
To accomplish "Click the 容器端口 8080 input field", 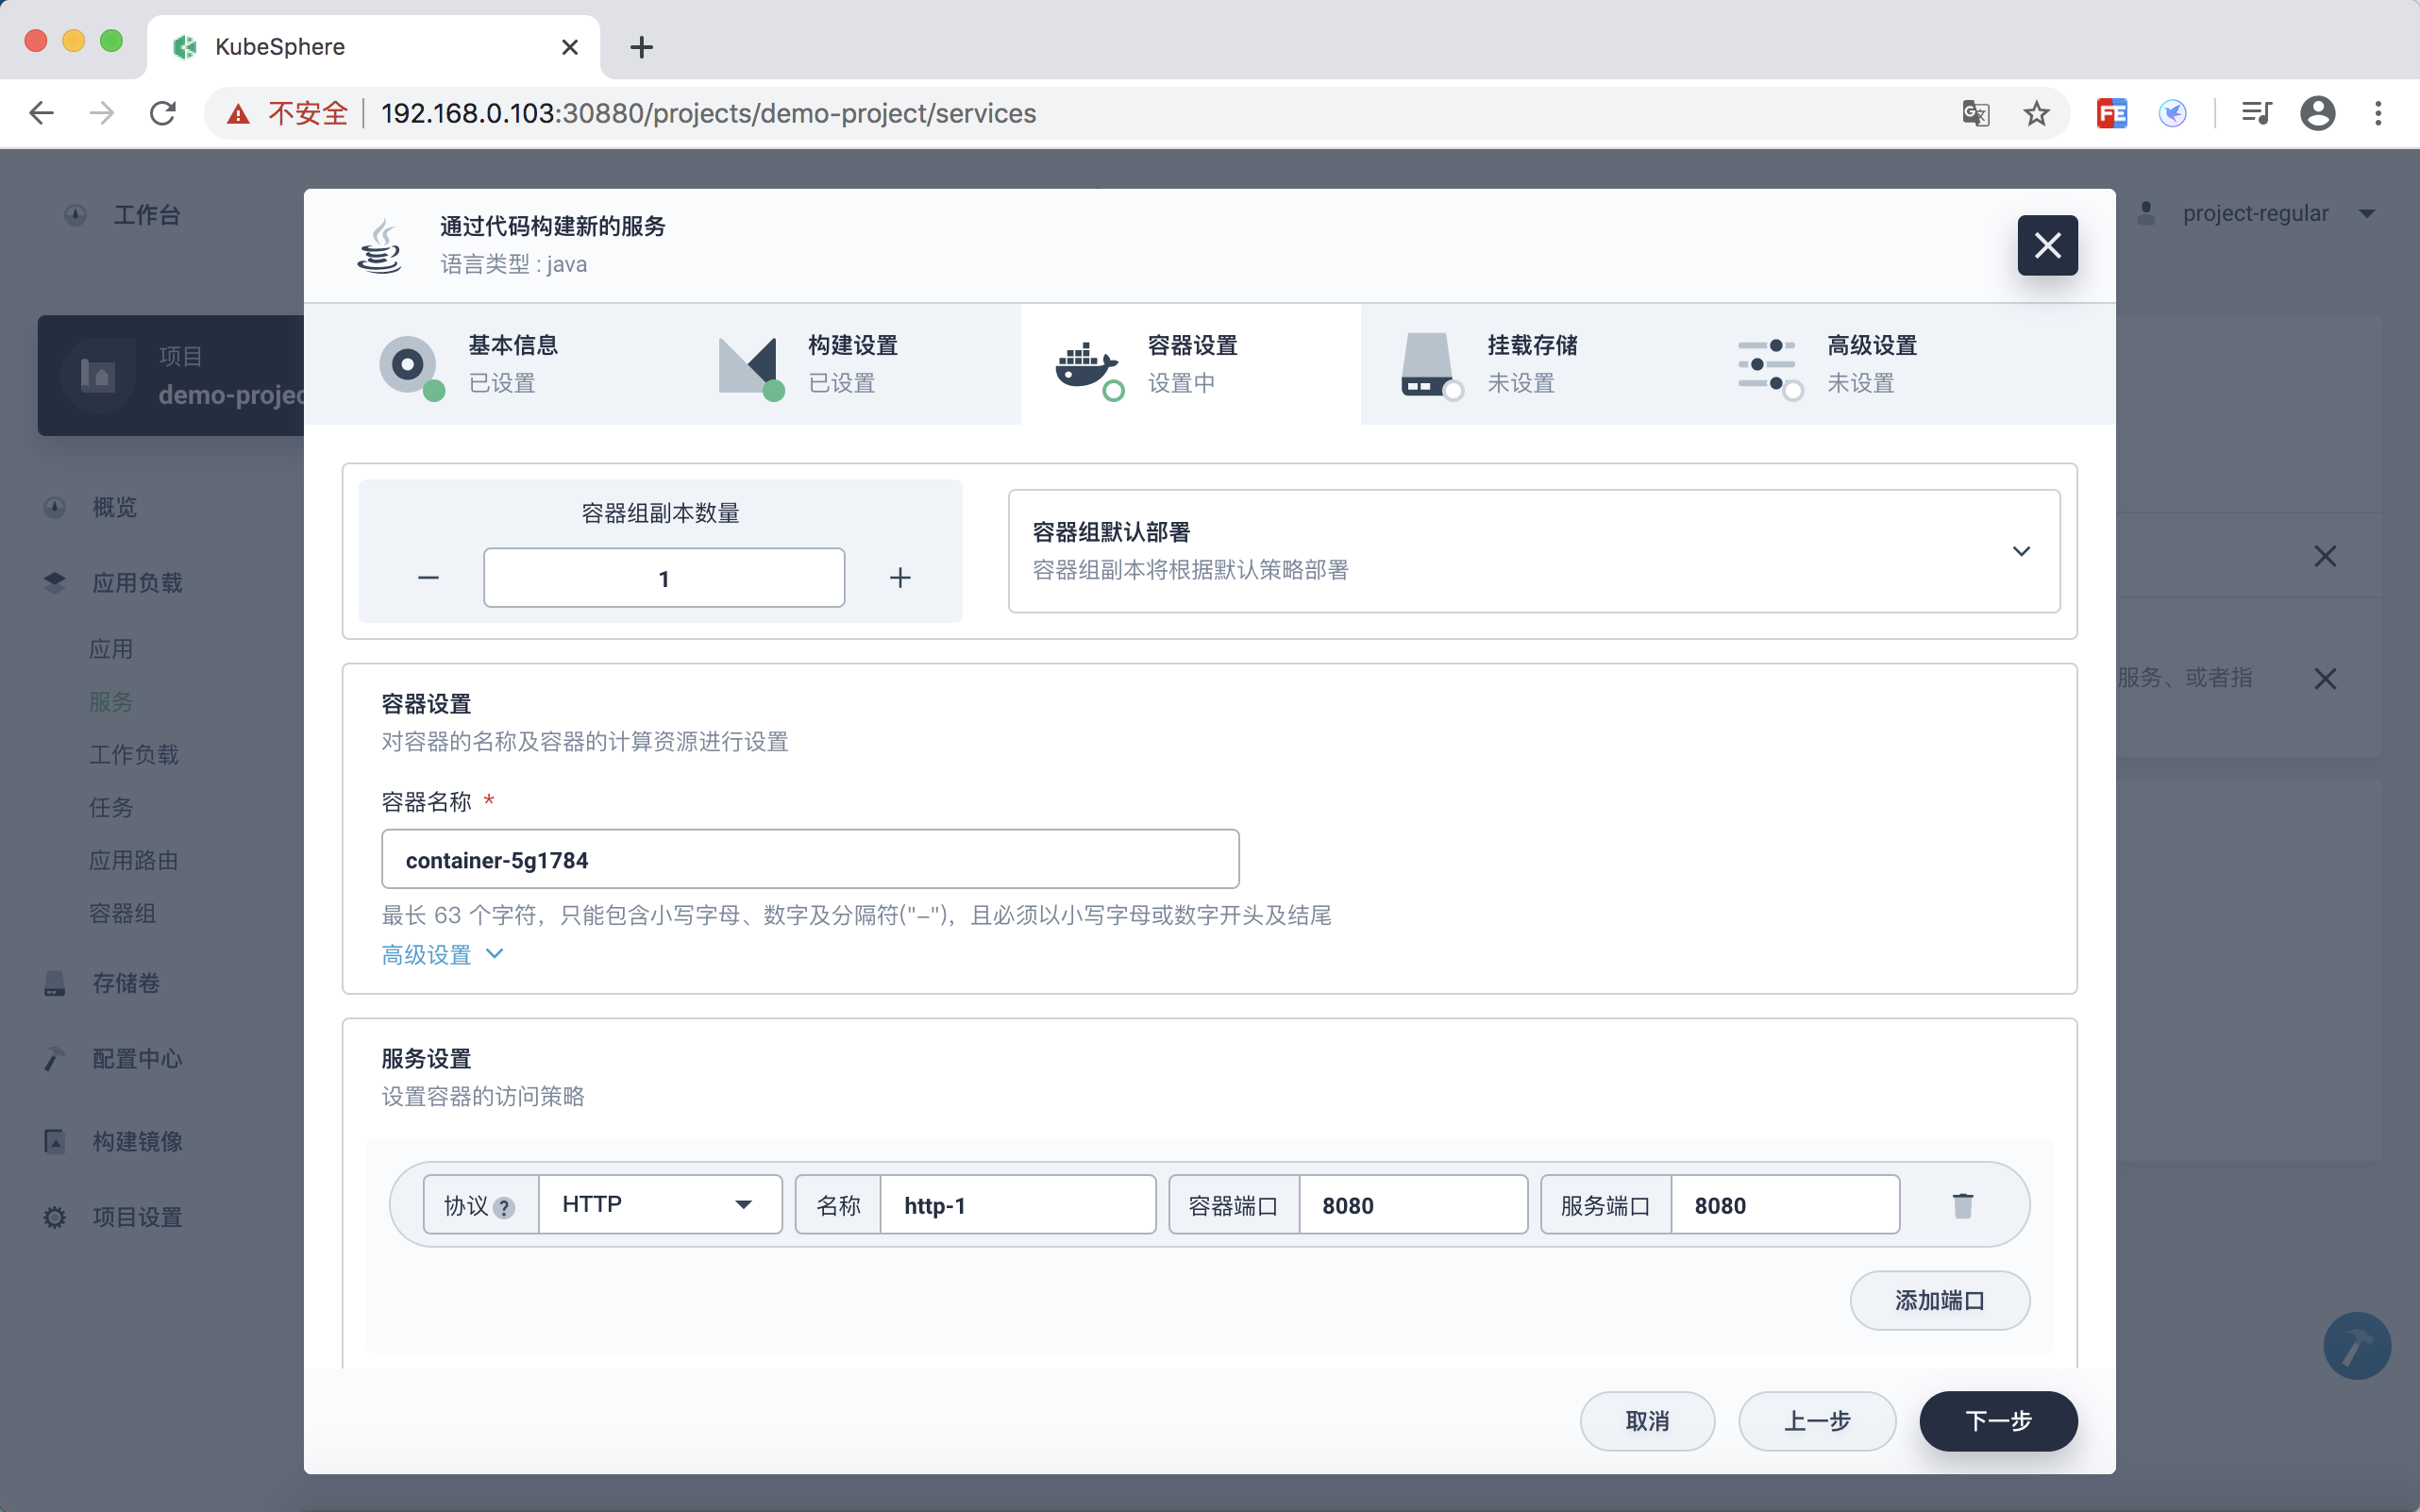I will click(x=1411, y=1205).
